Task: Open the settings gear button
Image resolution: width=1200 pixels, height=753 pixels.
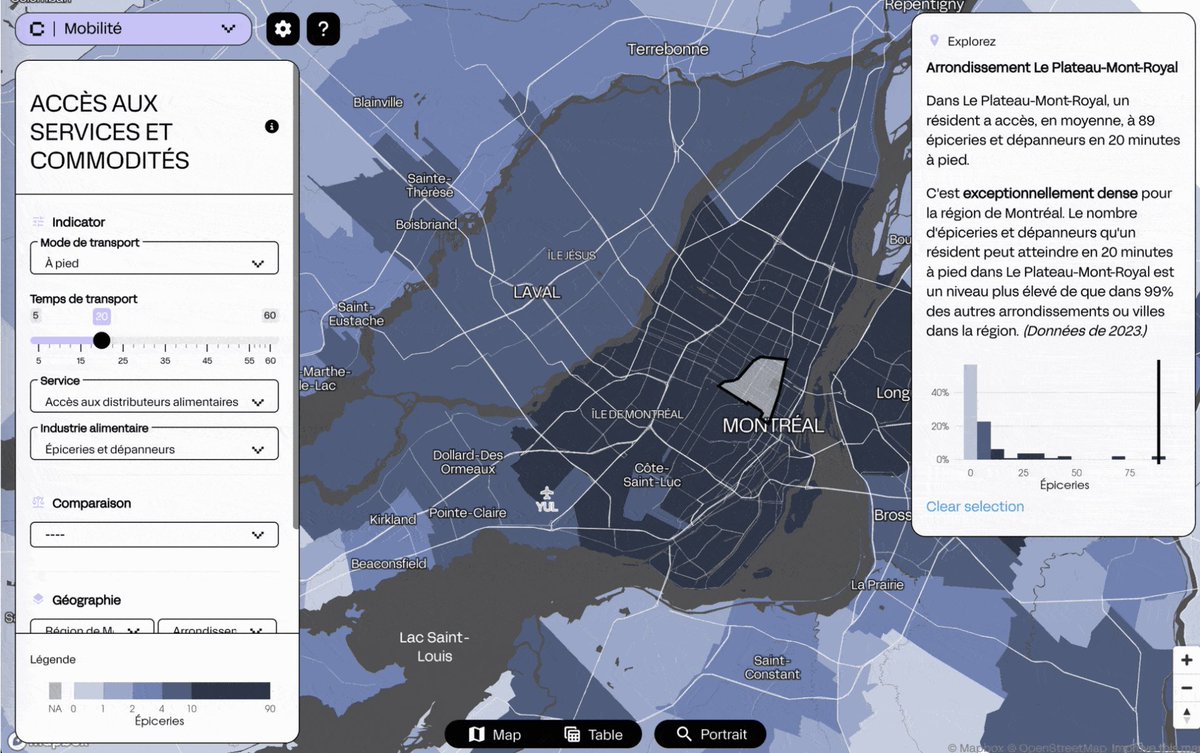Action: coord(283,29)
